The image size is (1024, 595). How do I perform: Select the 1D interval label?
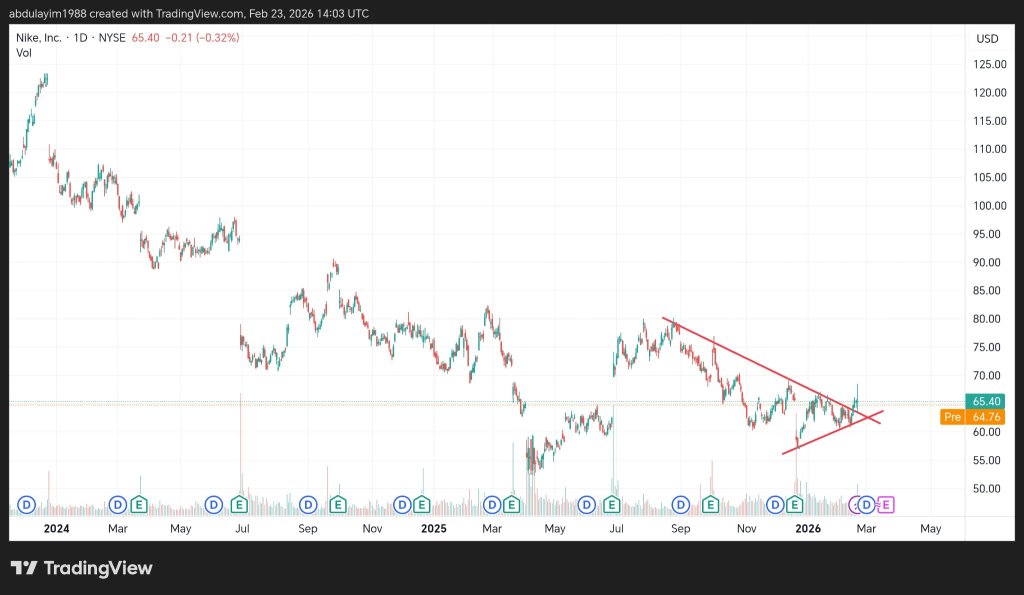(x=80, y=38)
